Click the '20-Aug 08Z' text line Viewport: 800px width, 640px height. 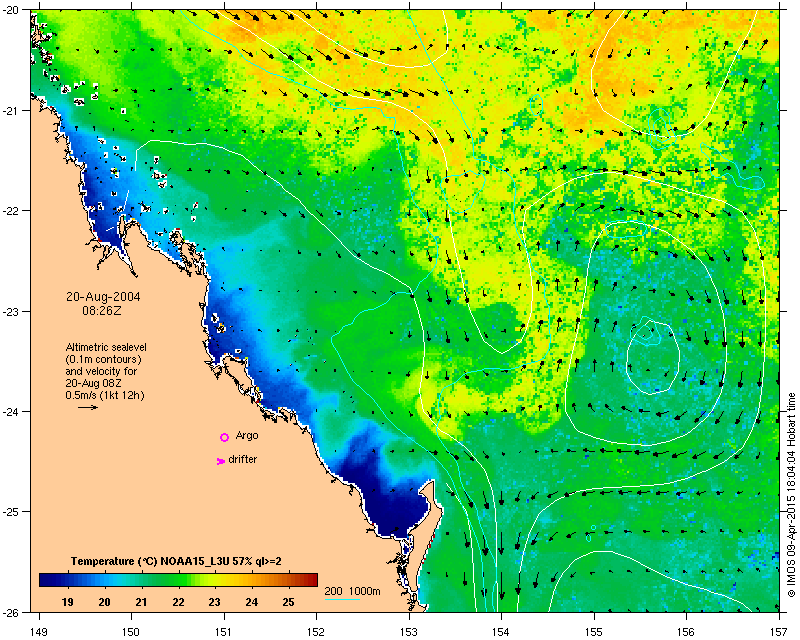[93, 383]
